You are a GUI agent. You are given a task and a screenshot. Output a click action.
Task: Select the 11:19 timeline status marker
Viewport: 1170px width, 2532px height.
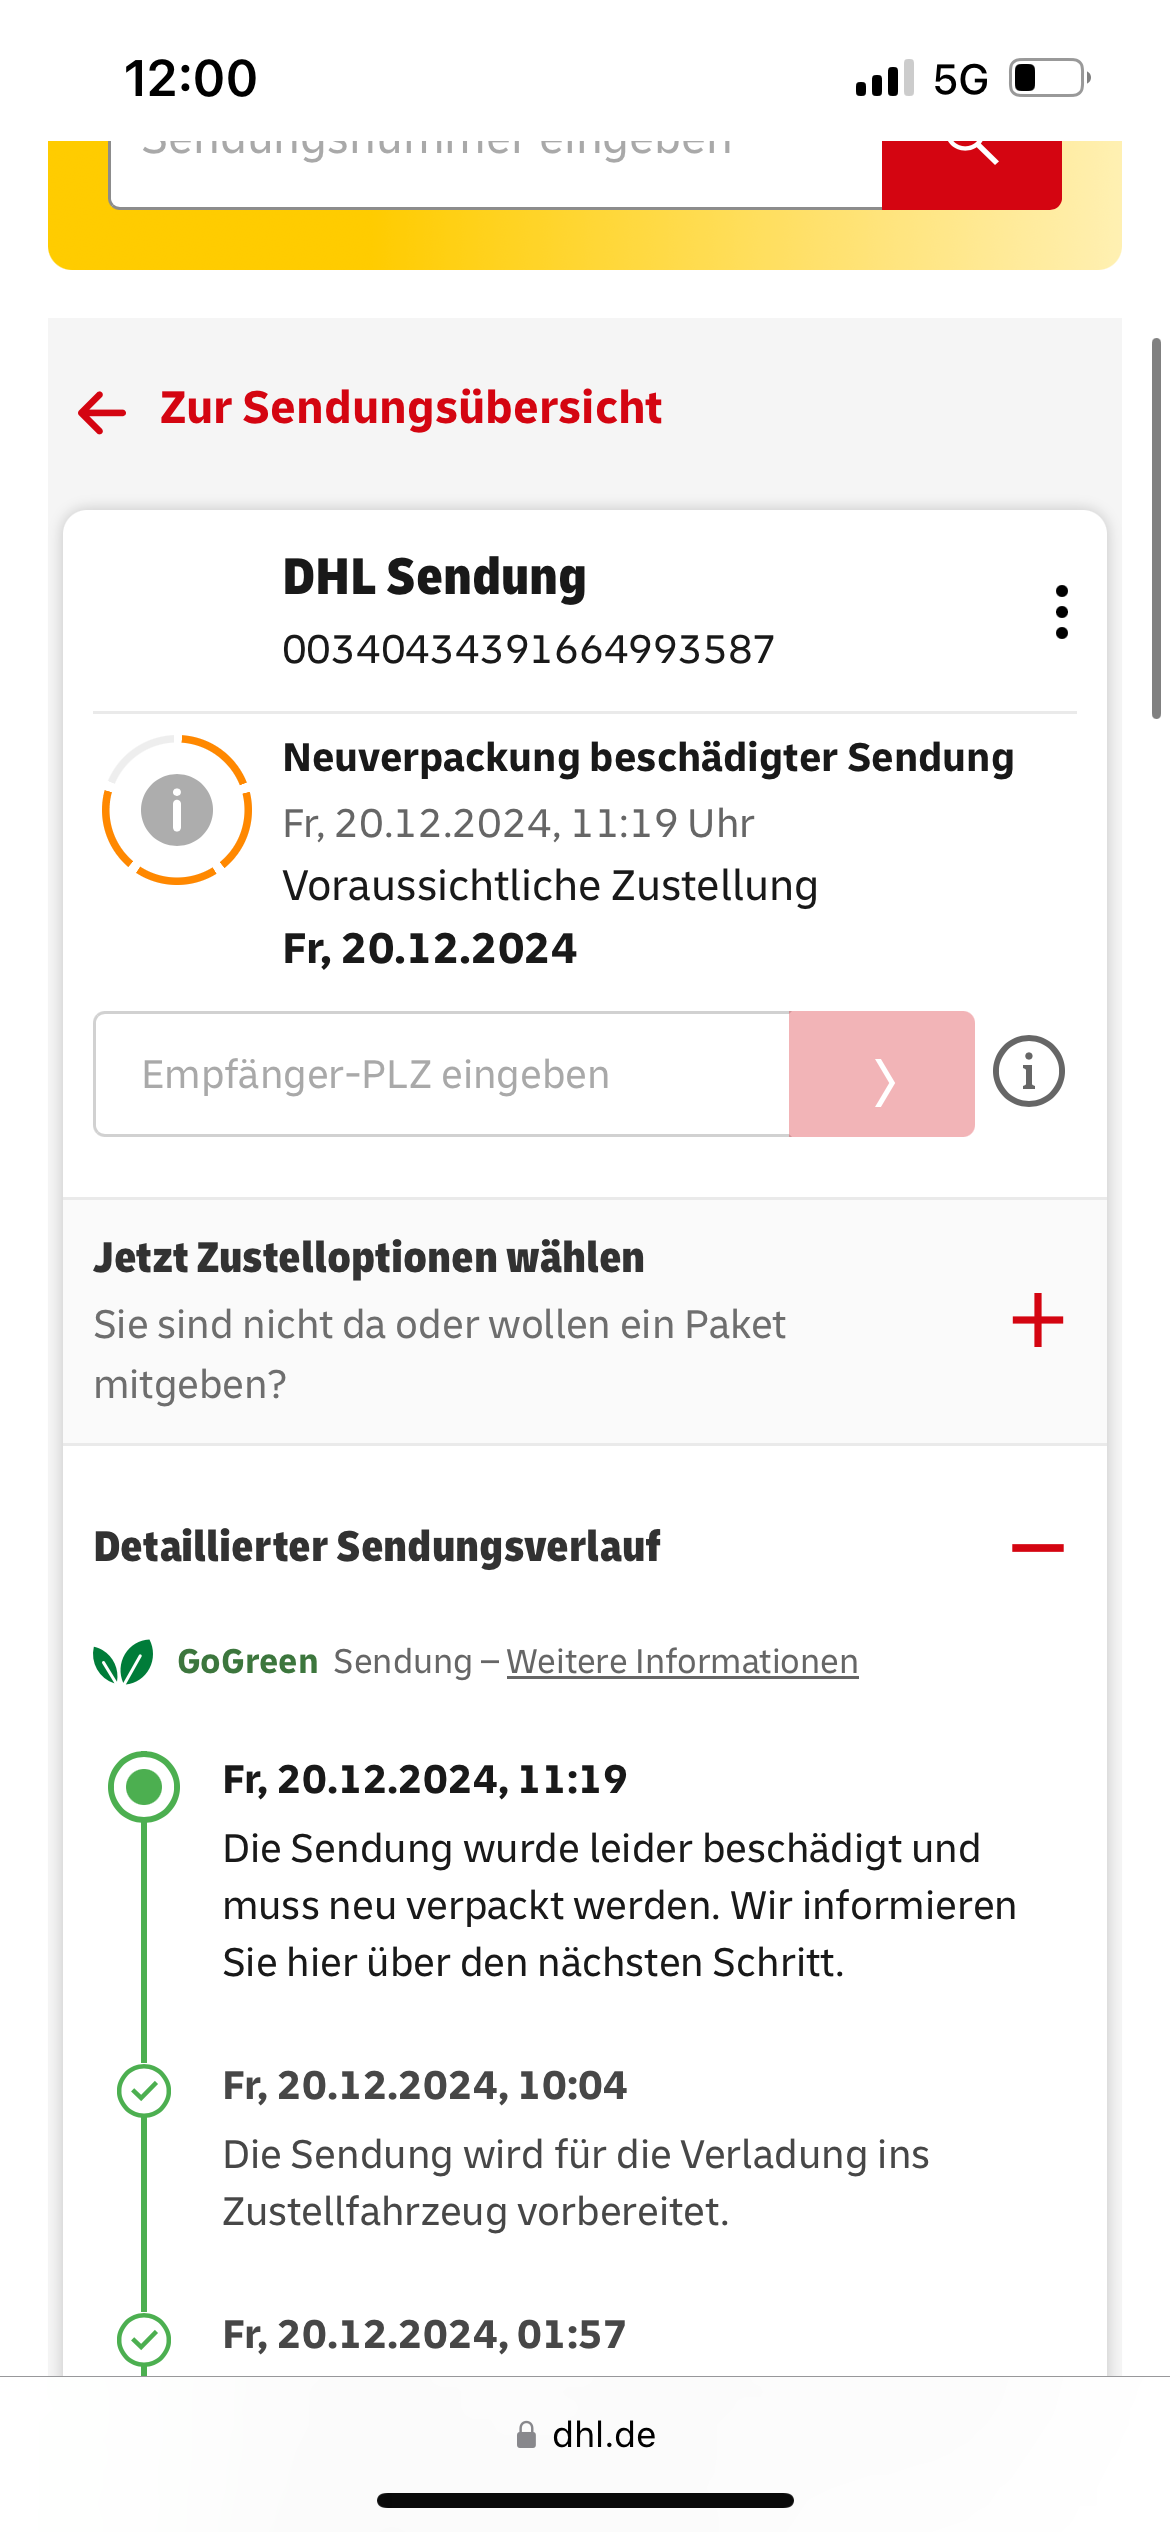click(x=144, y=1786)
